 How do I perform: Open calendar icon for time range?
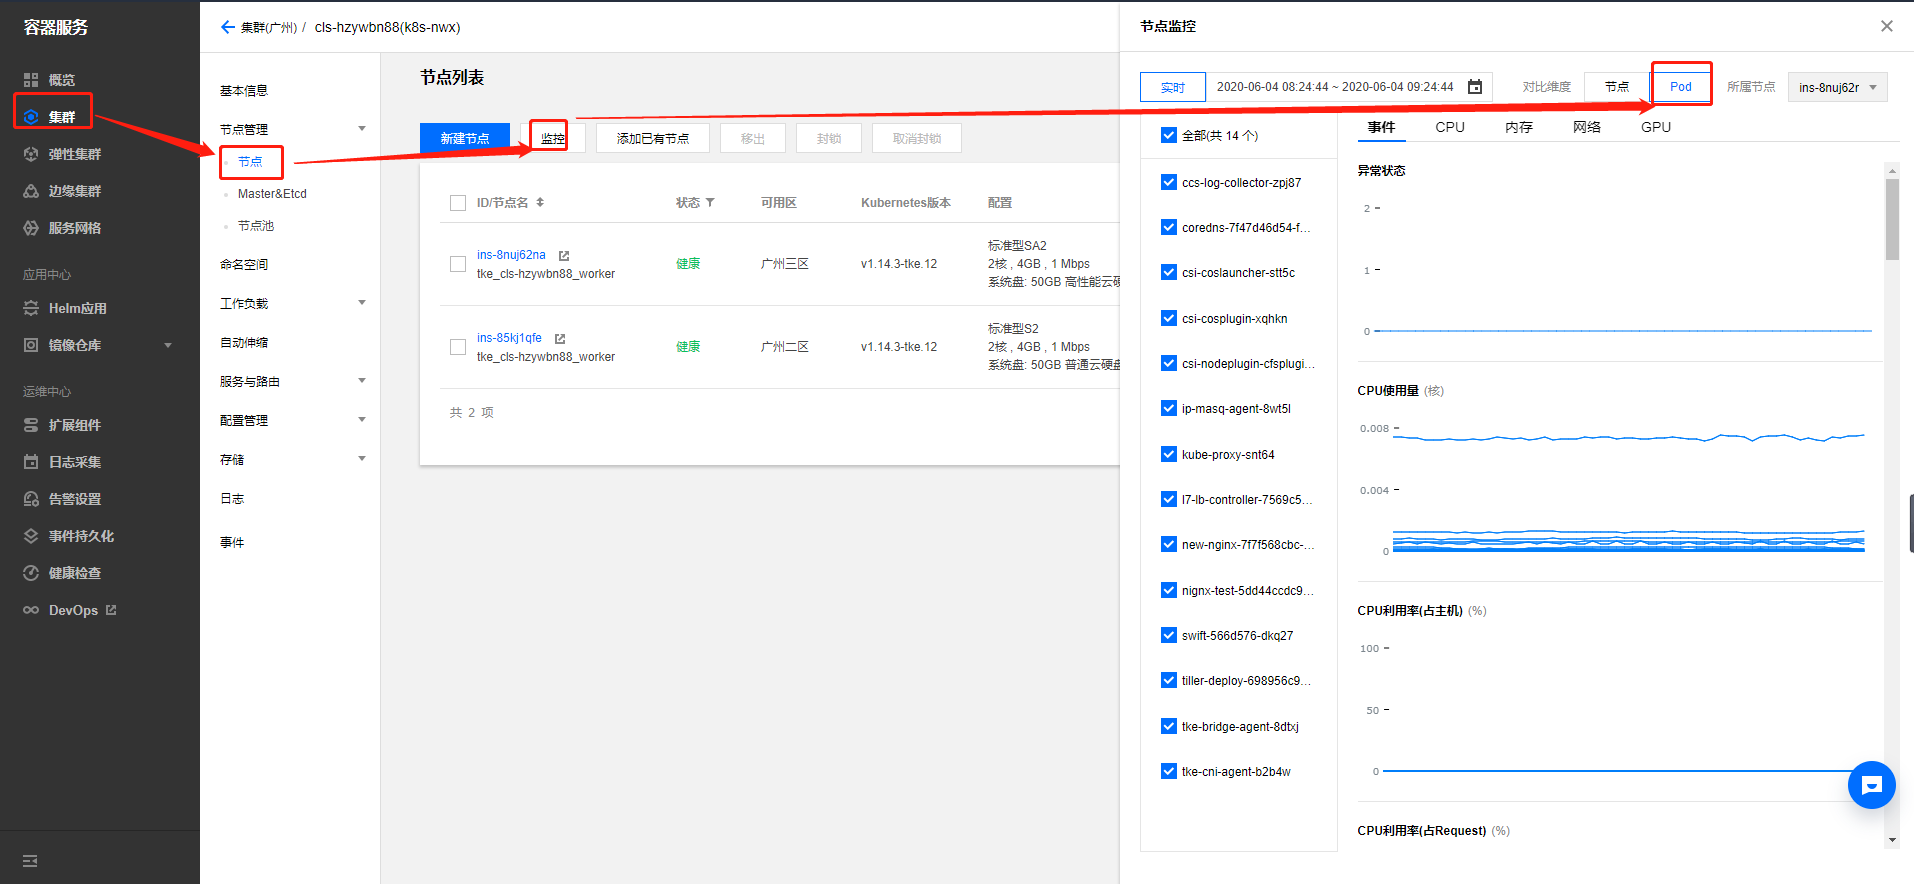1475,87
